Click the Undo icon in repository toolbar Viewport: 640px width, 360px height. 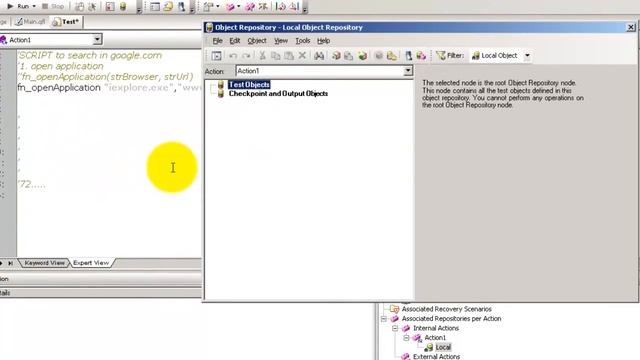click(233, 56)
